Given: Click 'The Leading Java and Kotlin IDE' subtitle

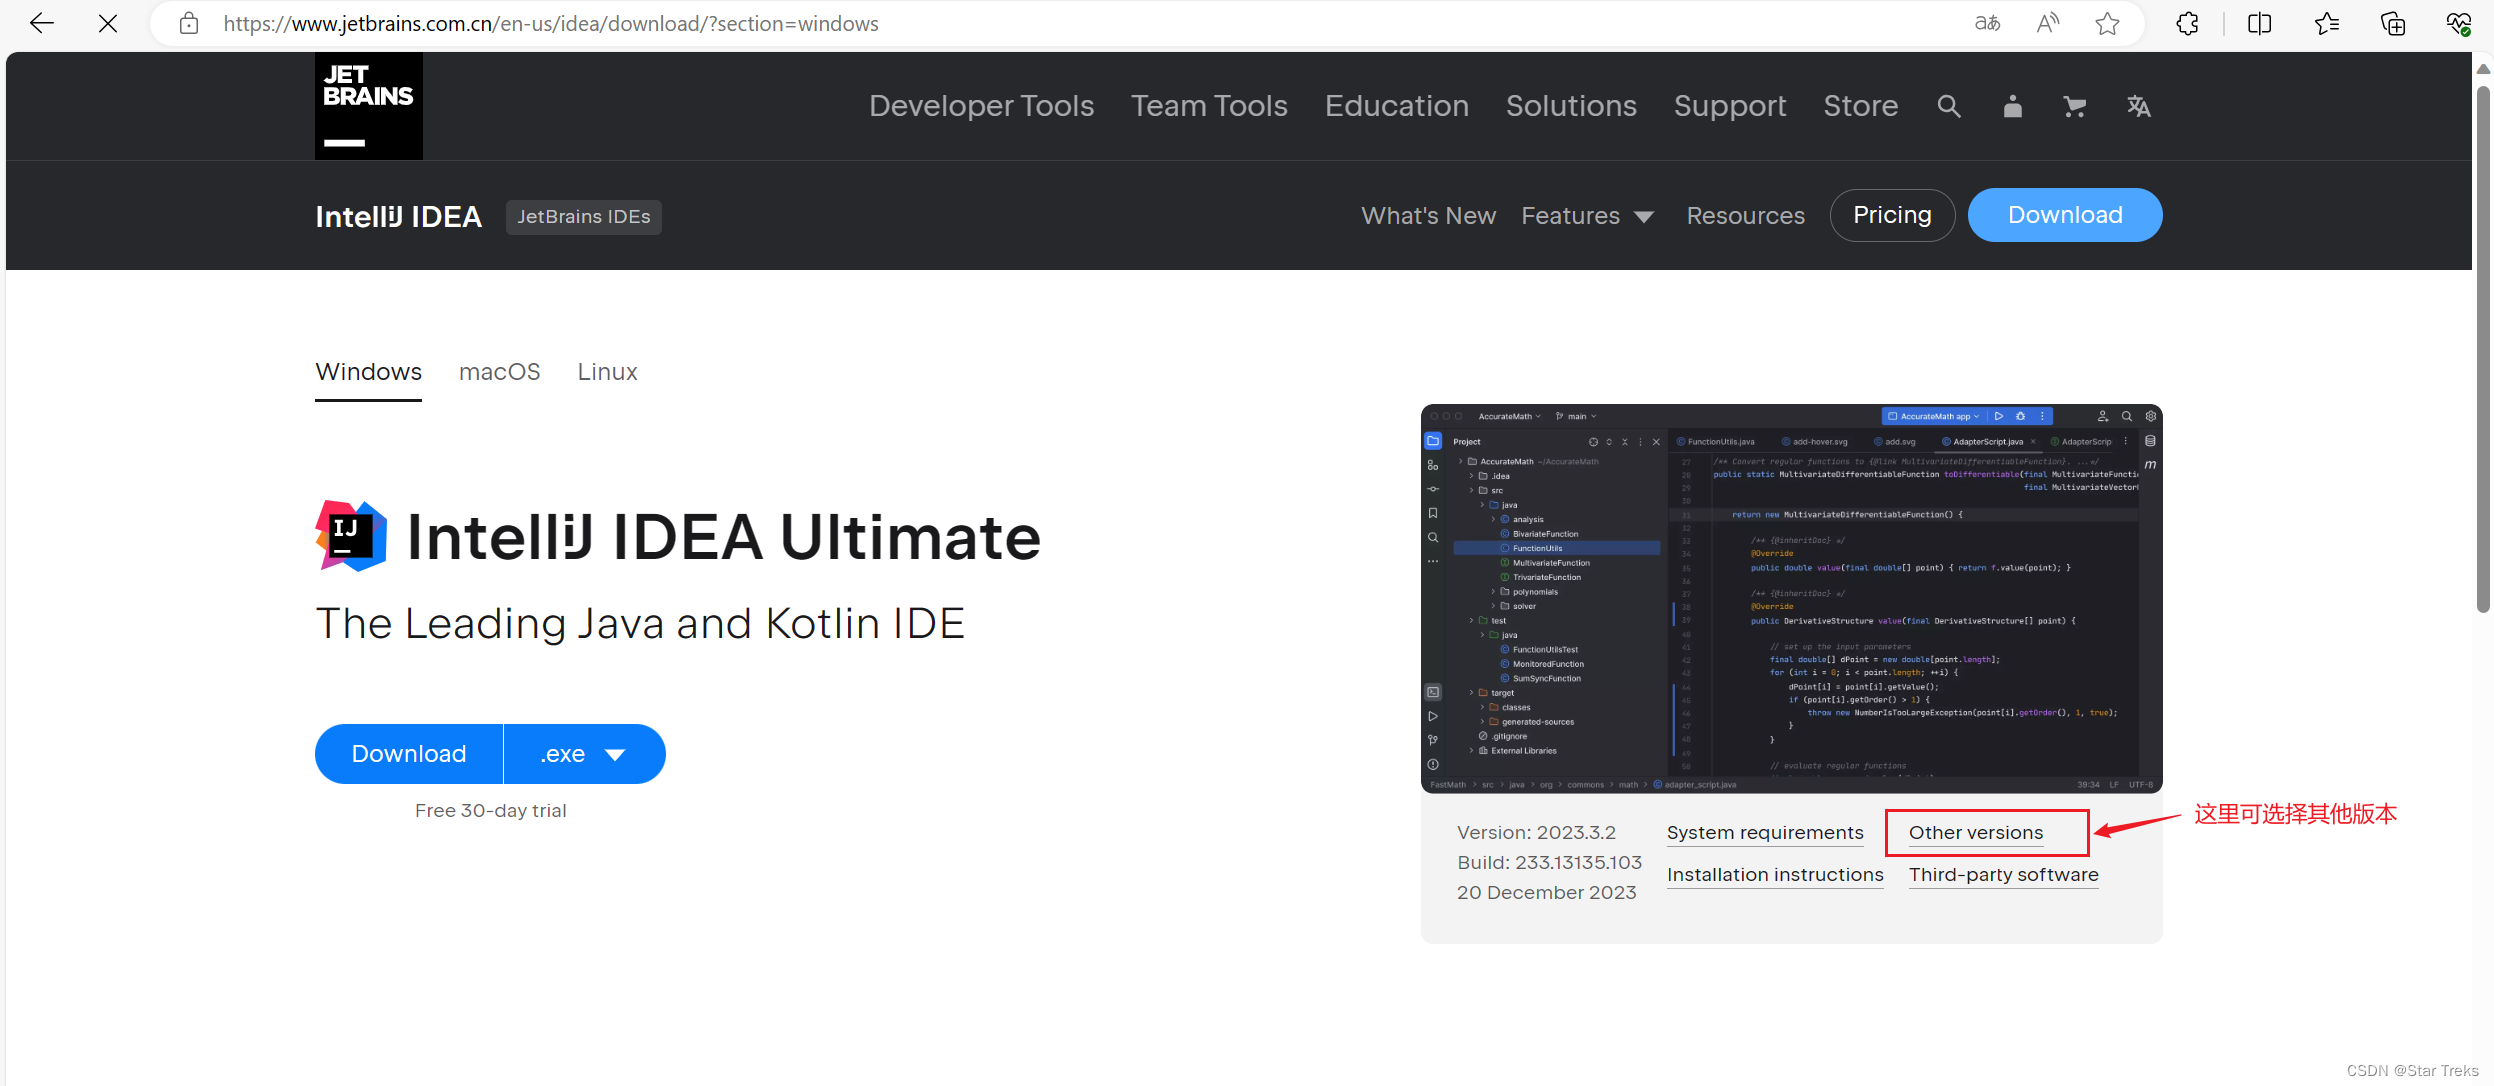Looking at the screenshot, I should pos(640,623).
